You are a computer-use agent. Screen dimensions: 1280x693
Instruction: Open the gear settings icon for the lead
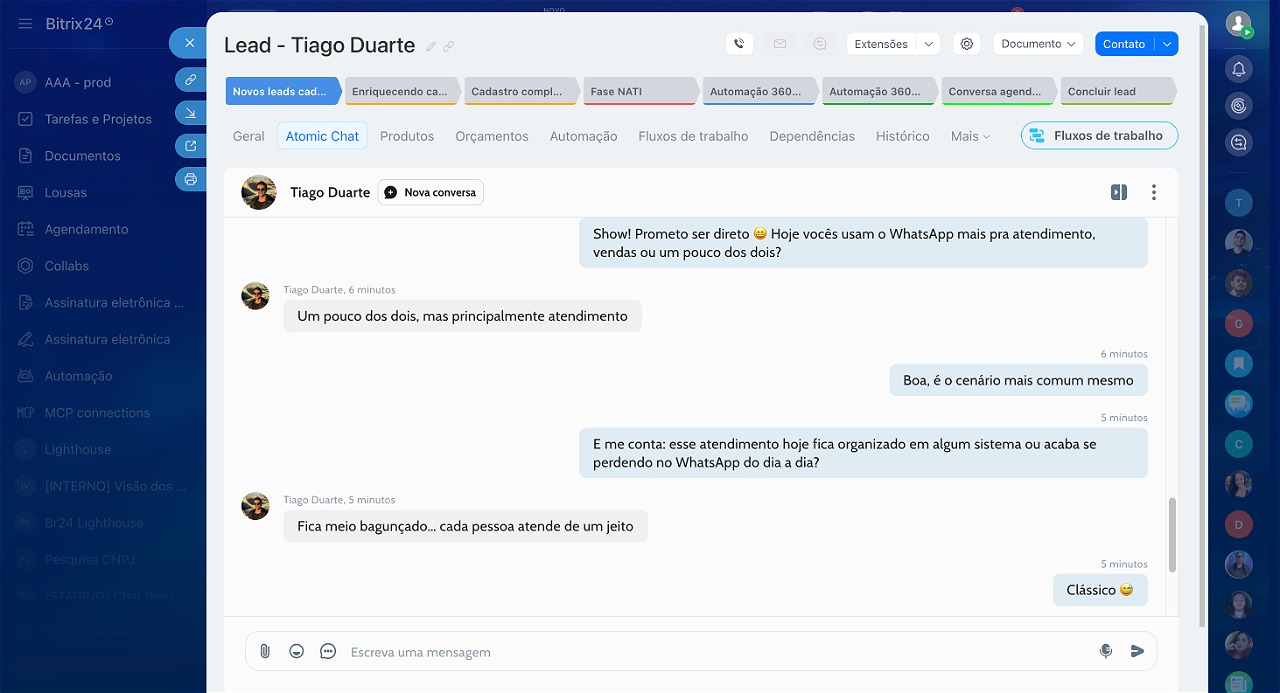tap(966, 44)
